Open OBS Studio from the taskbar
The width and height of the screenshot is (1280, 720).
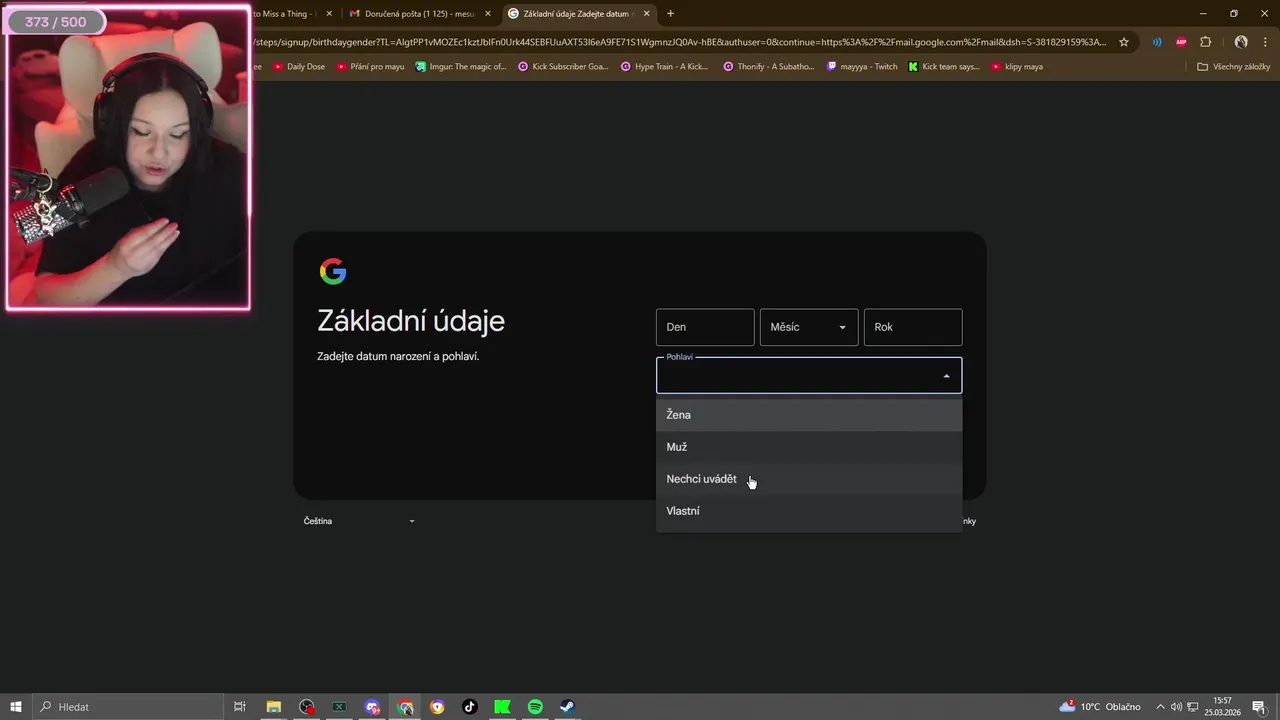click(x=306, y=707)
